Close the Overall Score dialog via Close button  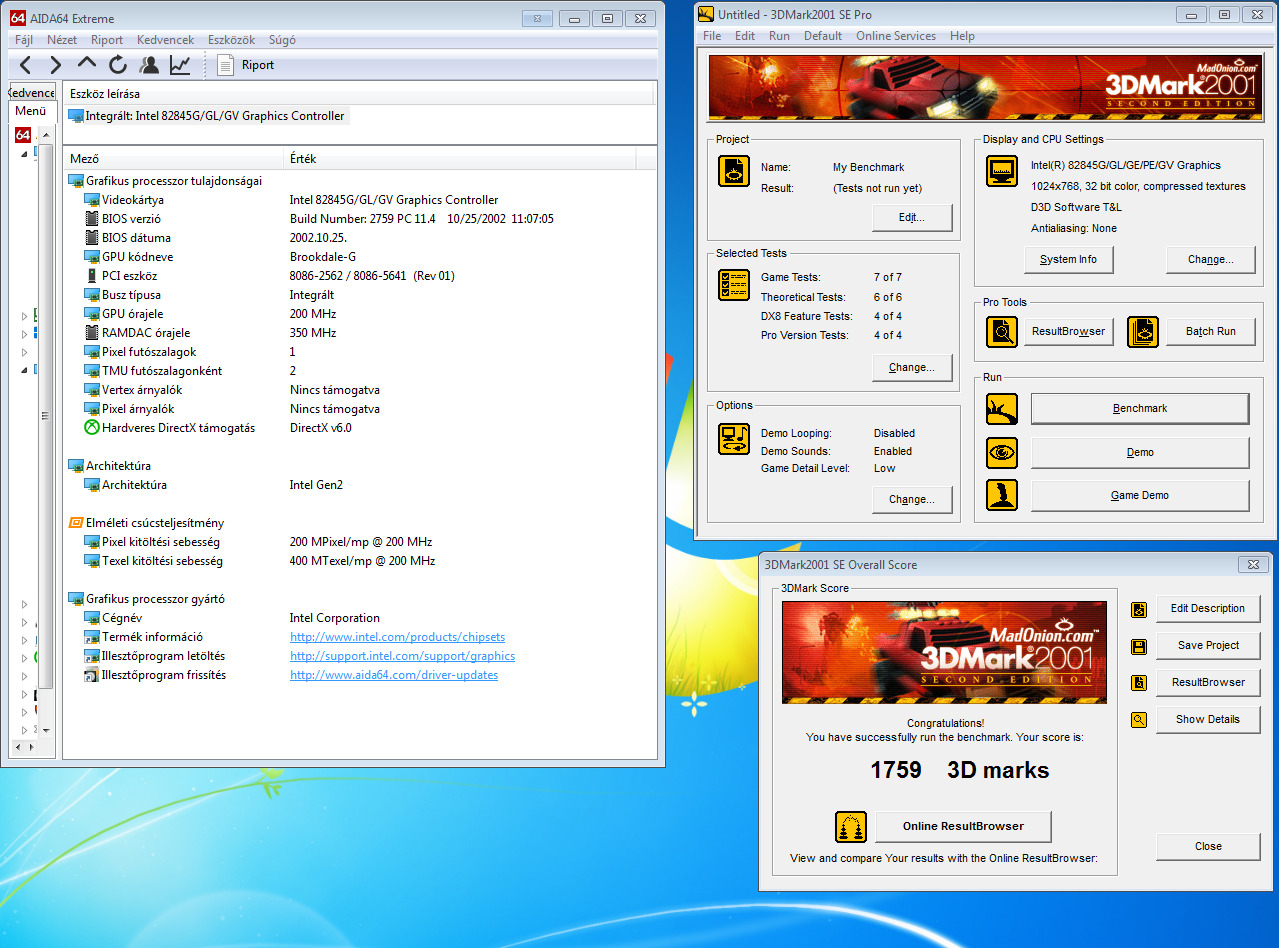coord(1208,846)
